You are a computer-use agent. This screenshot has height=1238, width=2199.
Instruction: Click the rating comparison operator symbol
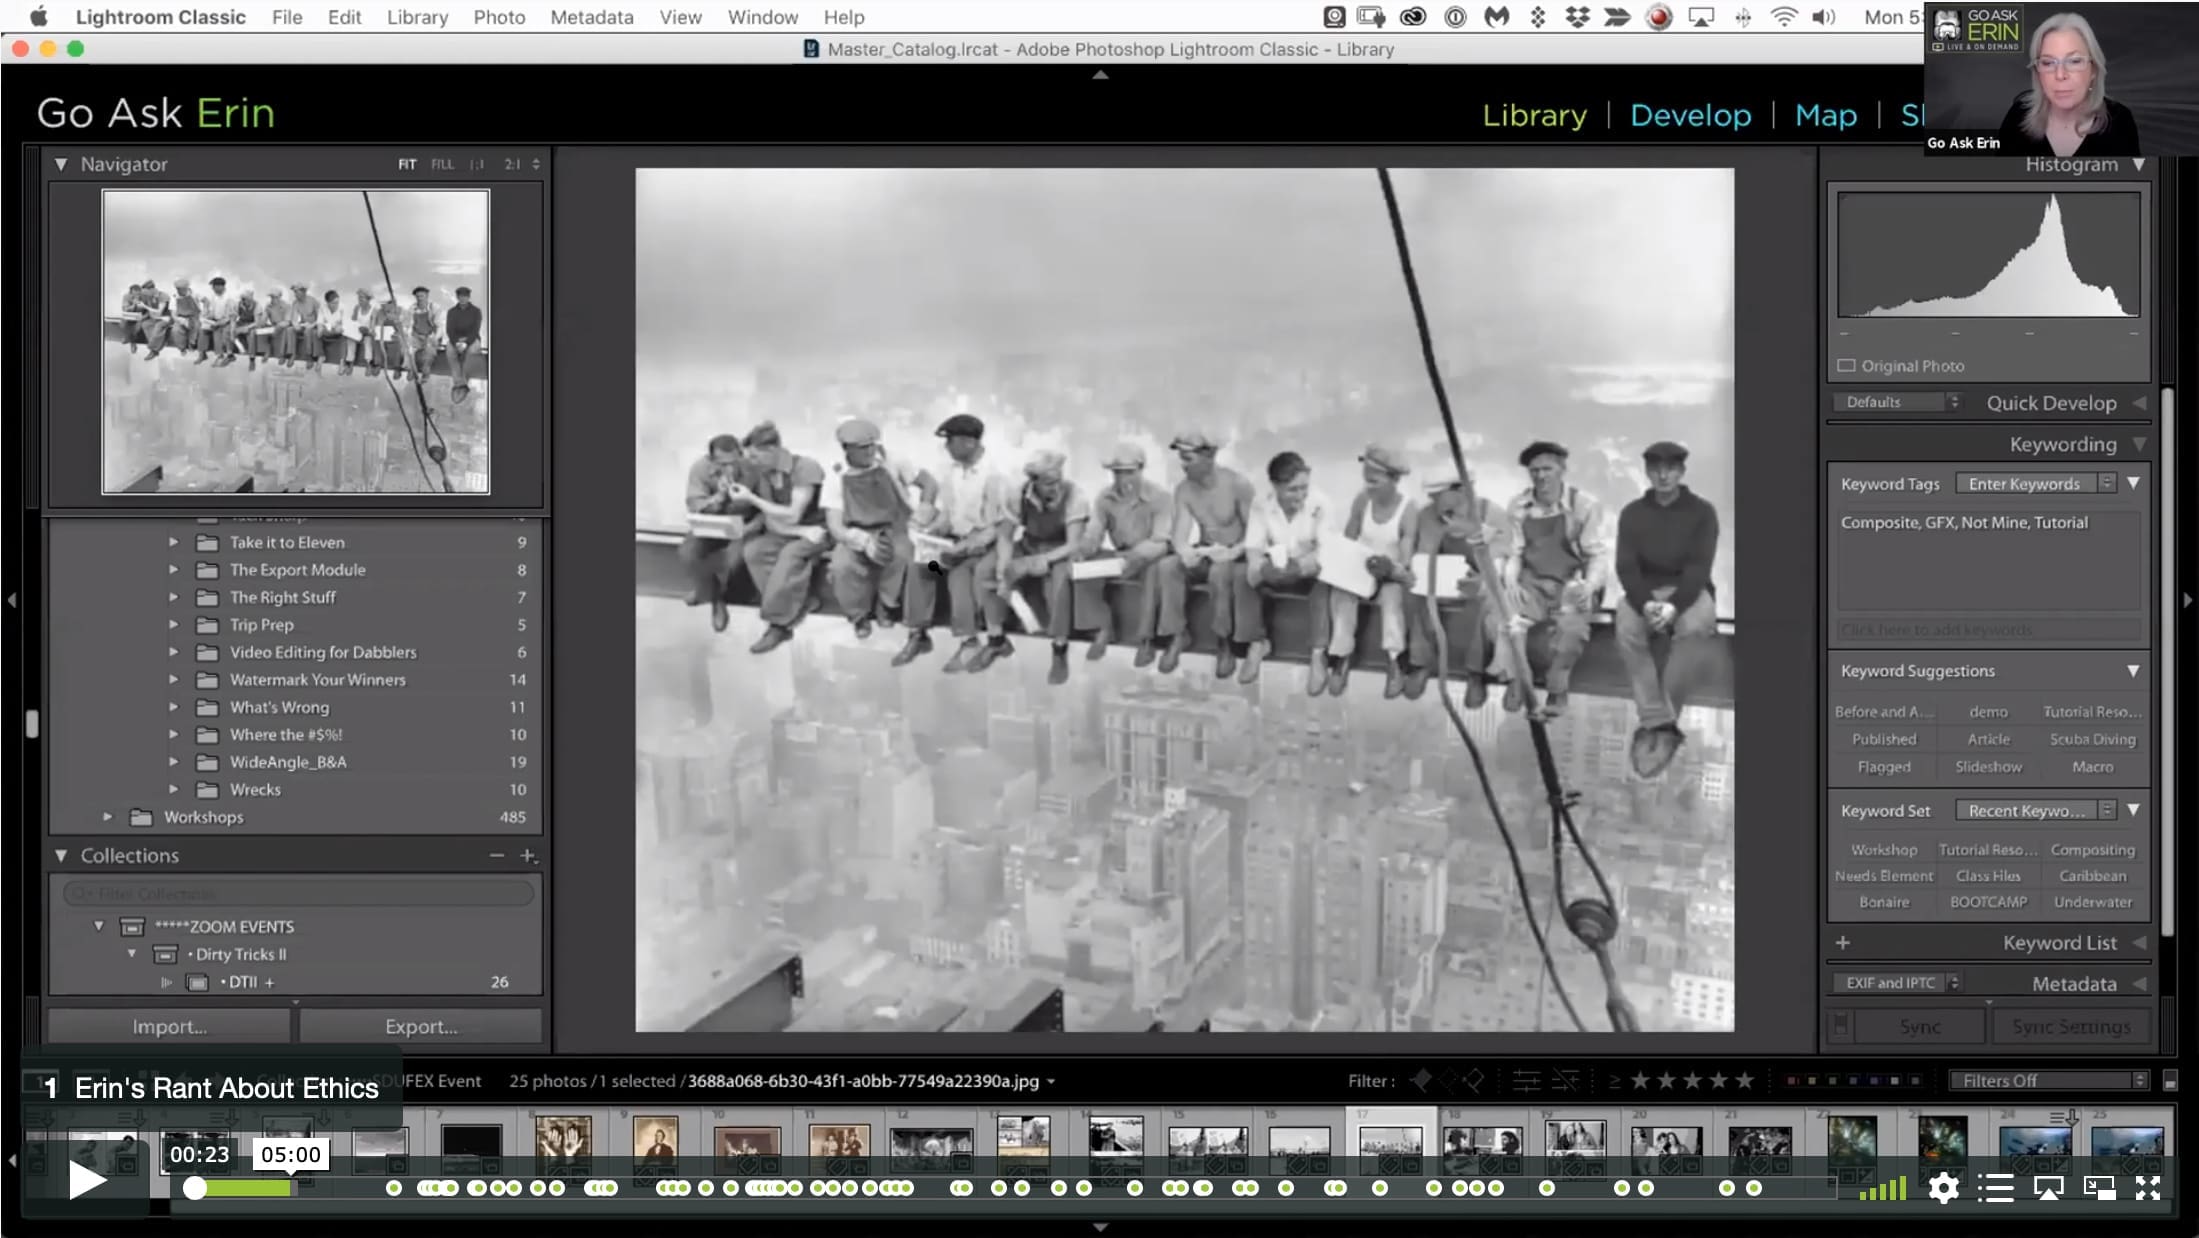pyautogui.click(x=1614, y=1081)
